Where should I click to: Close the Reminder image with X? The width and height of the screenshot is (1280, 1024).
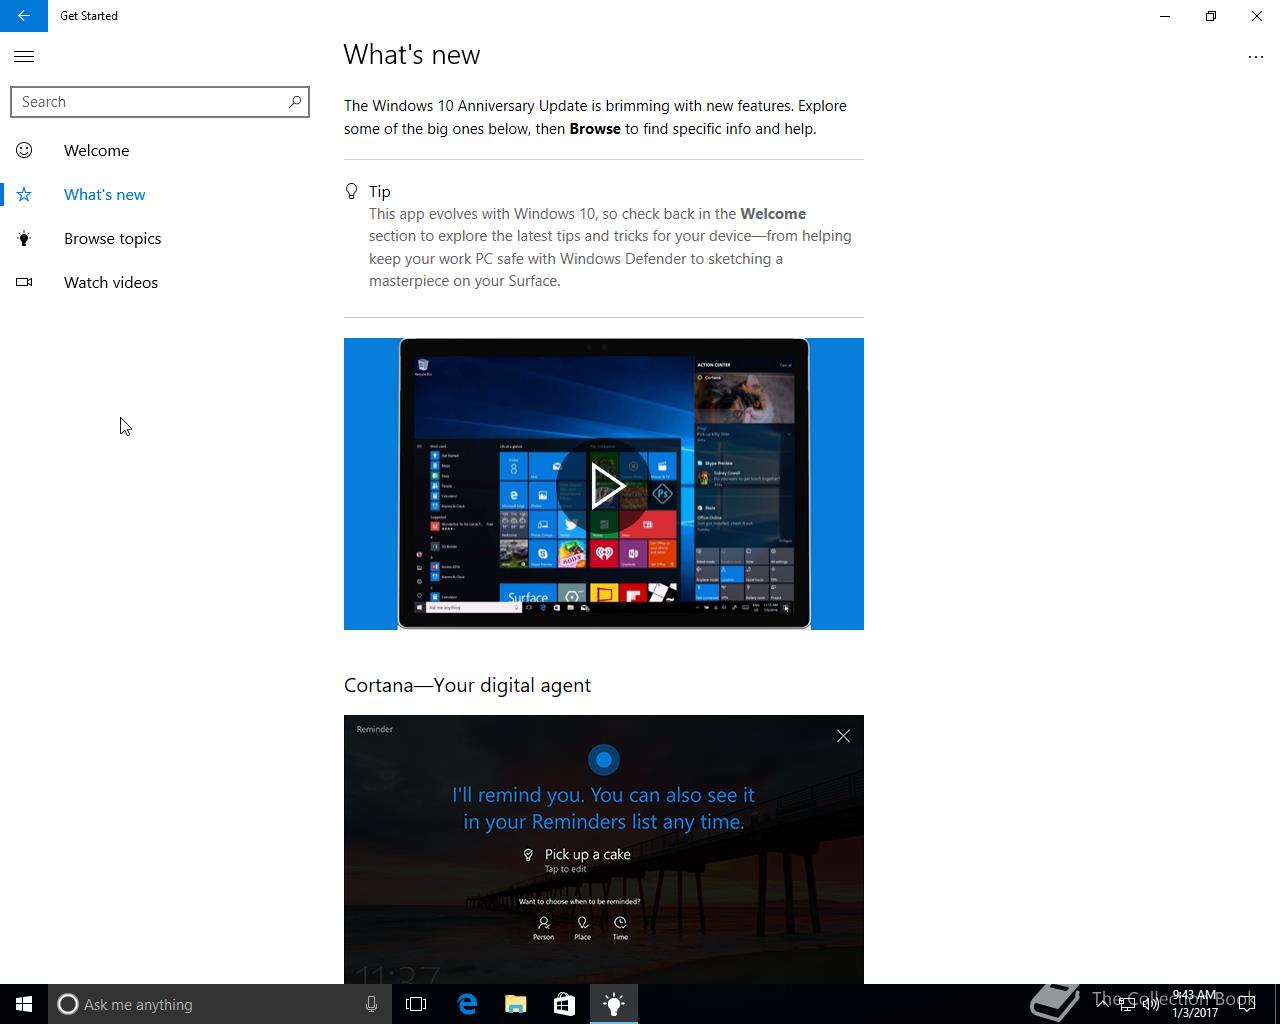[843, 736]
